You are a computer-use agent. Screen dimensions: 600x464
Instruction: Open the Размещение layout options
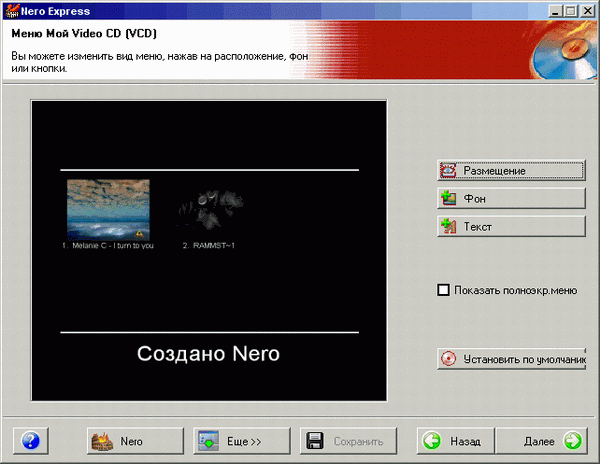point(511,171)
